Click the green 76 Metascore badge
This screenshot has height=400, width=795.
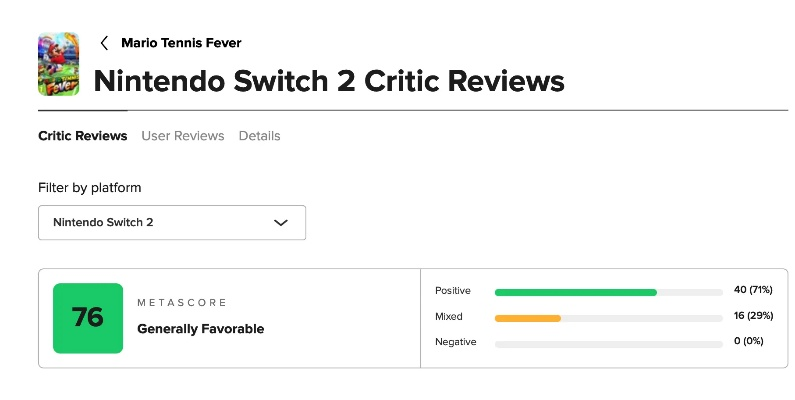click(88, 318)
